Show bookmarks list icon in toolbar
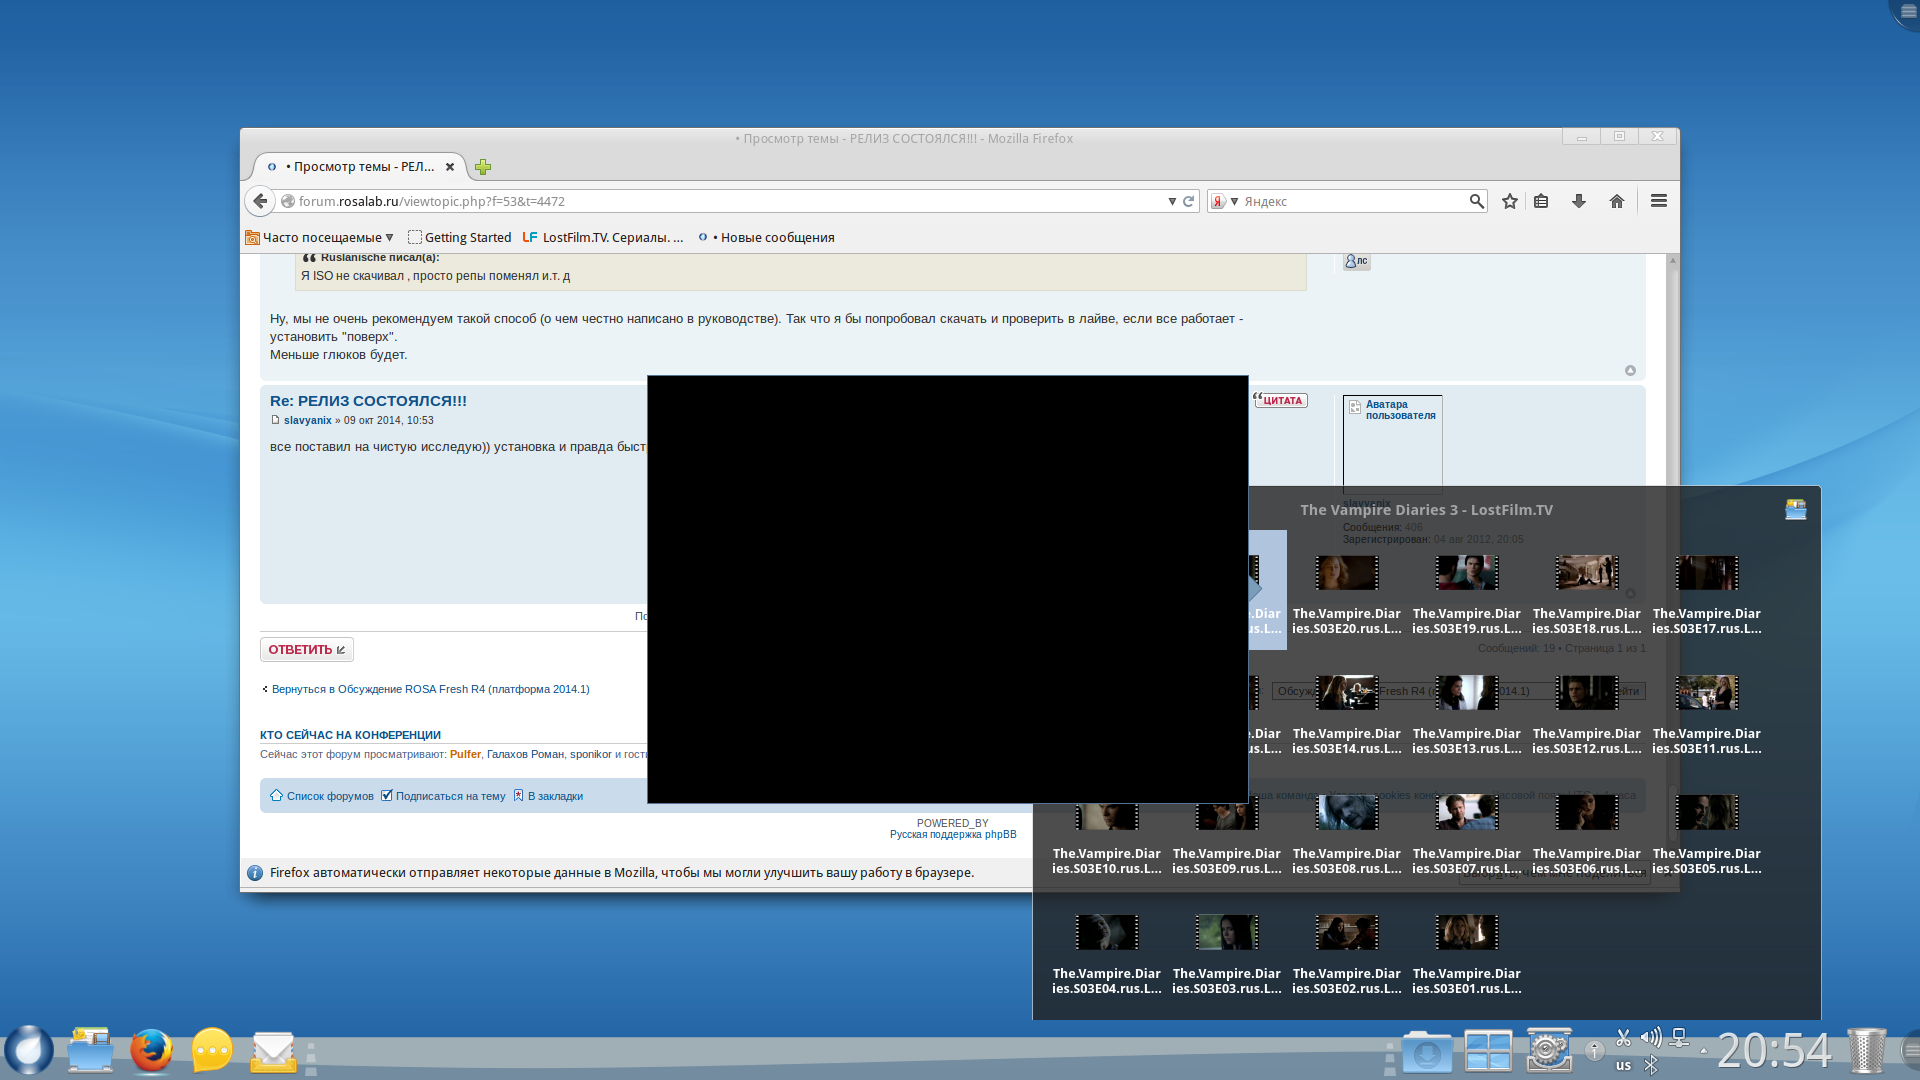Screen dimensions: 1920x1080 click(1541, 201)
